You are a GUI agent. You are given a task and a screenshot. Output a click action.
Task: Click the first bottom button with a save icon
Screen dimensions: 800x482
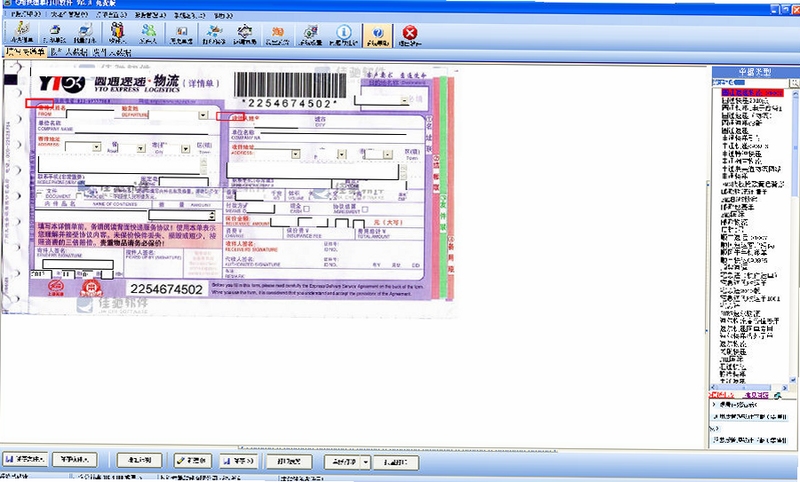tap(25, 460)
